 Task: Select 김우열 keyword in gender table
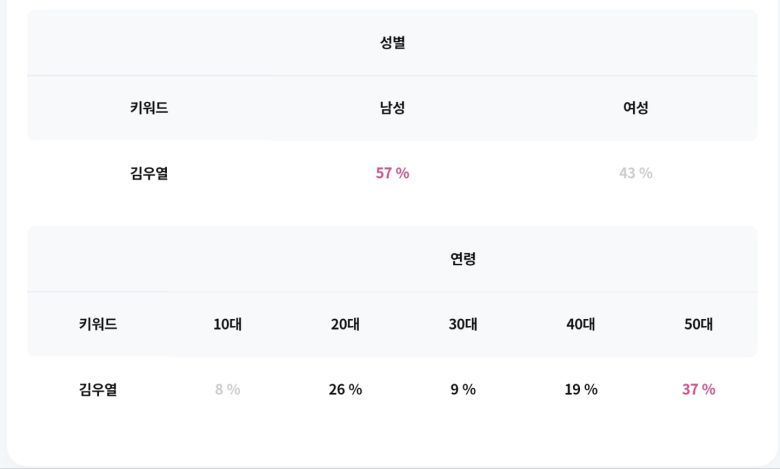click(149, 173)
